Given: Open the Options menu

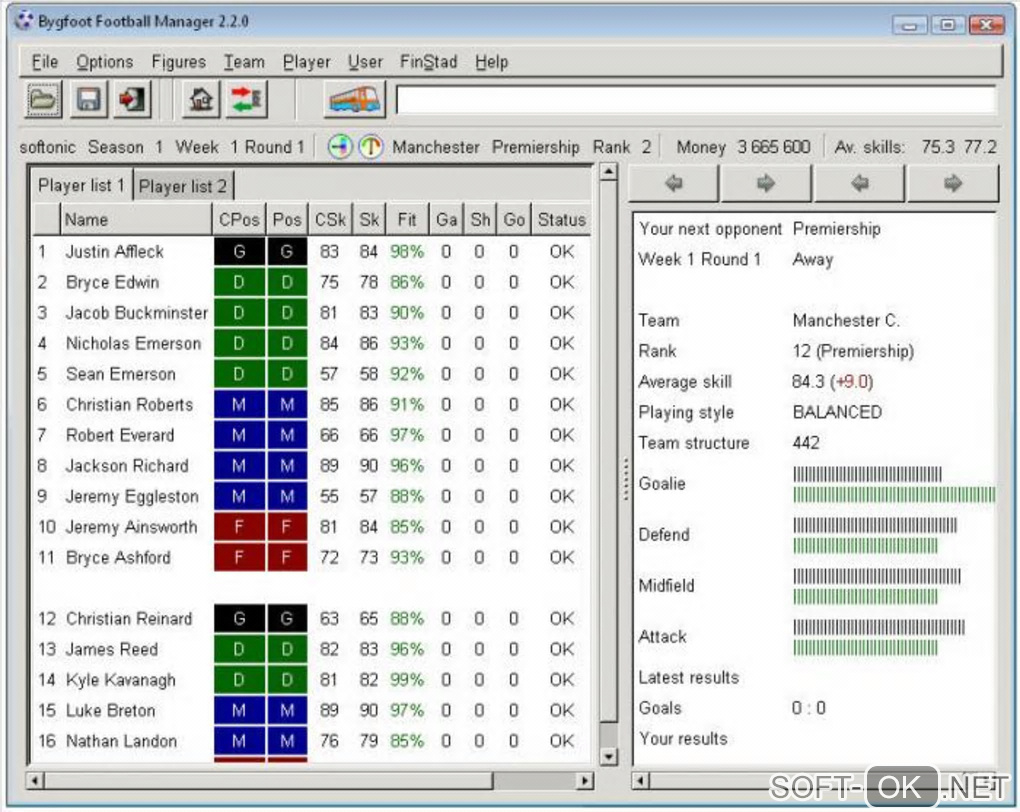Looking at the screenshot, I should coord(105,62).
